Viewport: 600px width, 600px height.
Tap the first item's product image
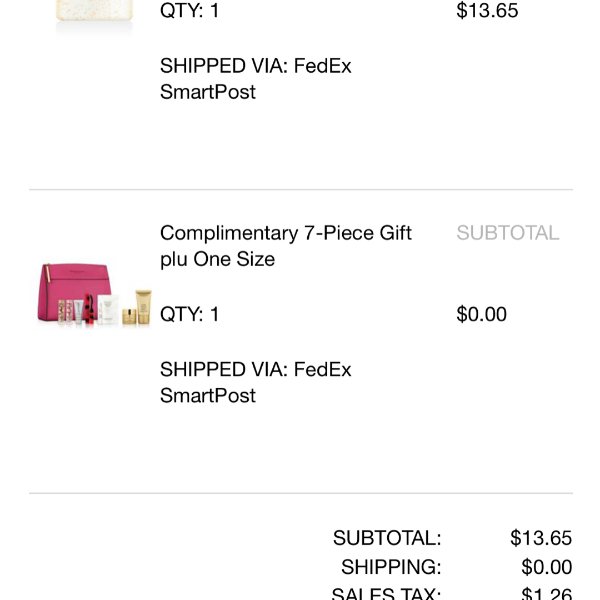coord(95,15)
